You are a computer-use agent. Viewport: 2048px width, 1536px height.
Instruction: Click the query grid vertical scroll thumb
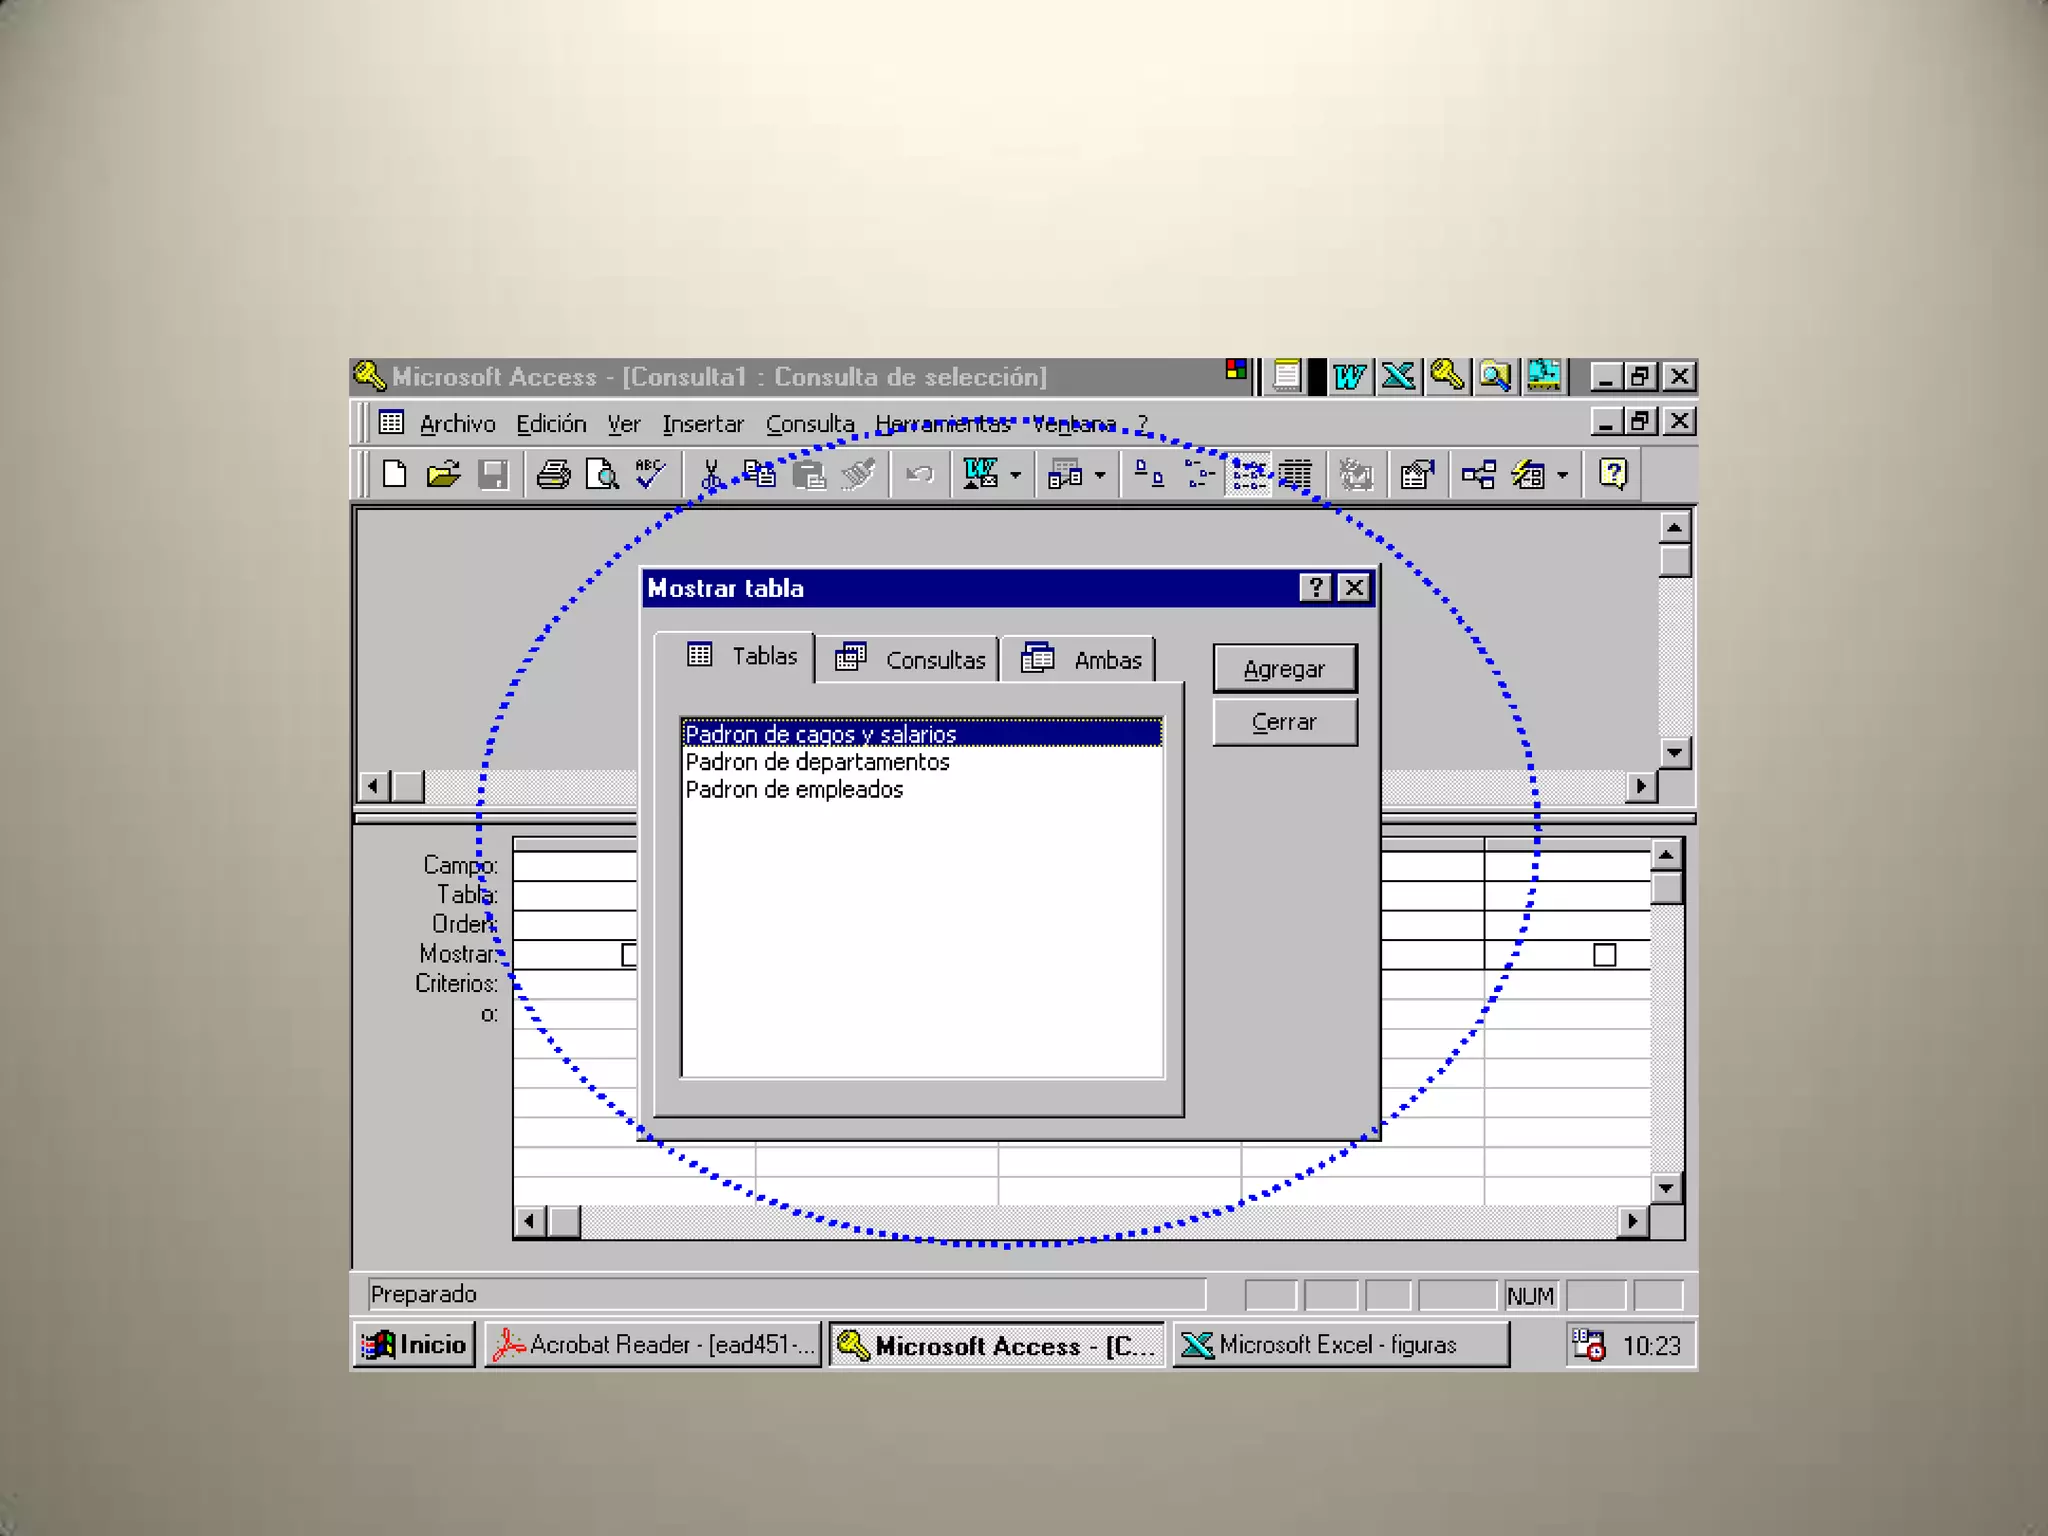pos(1666,887)
